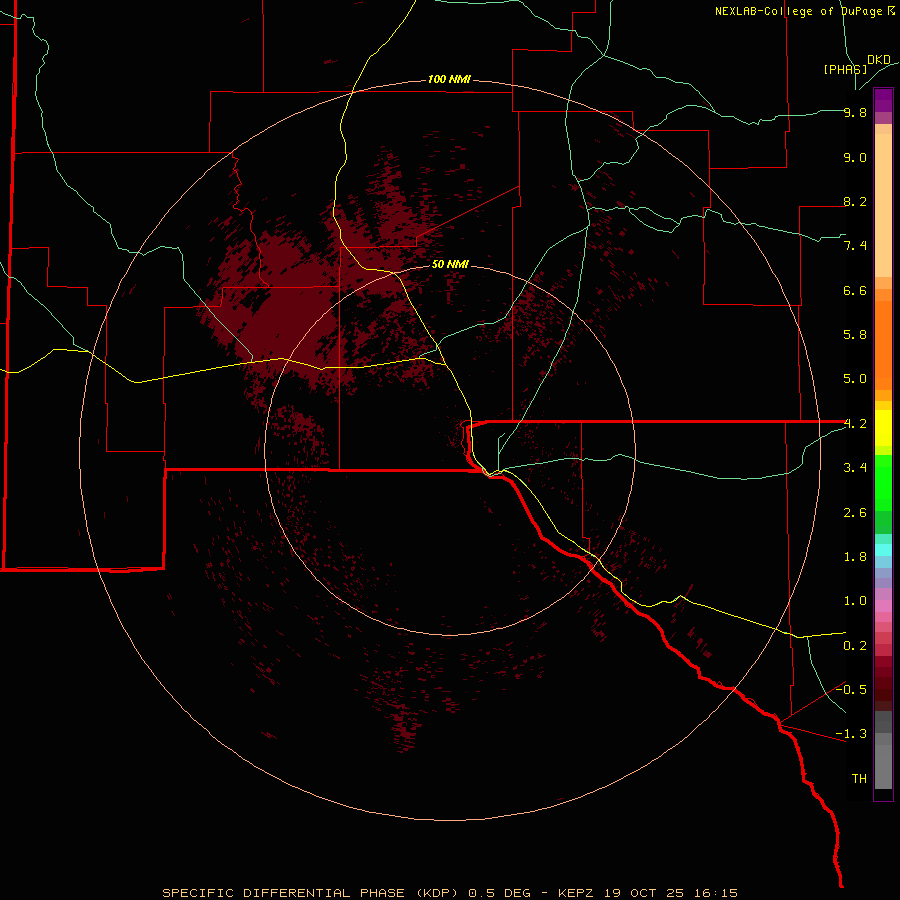Click the KEPZ station identifier
The height and width of the screenshot is (900, 900).
[x=577, y=893]
